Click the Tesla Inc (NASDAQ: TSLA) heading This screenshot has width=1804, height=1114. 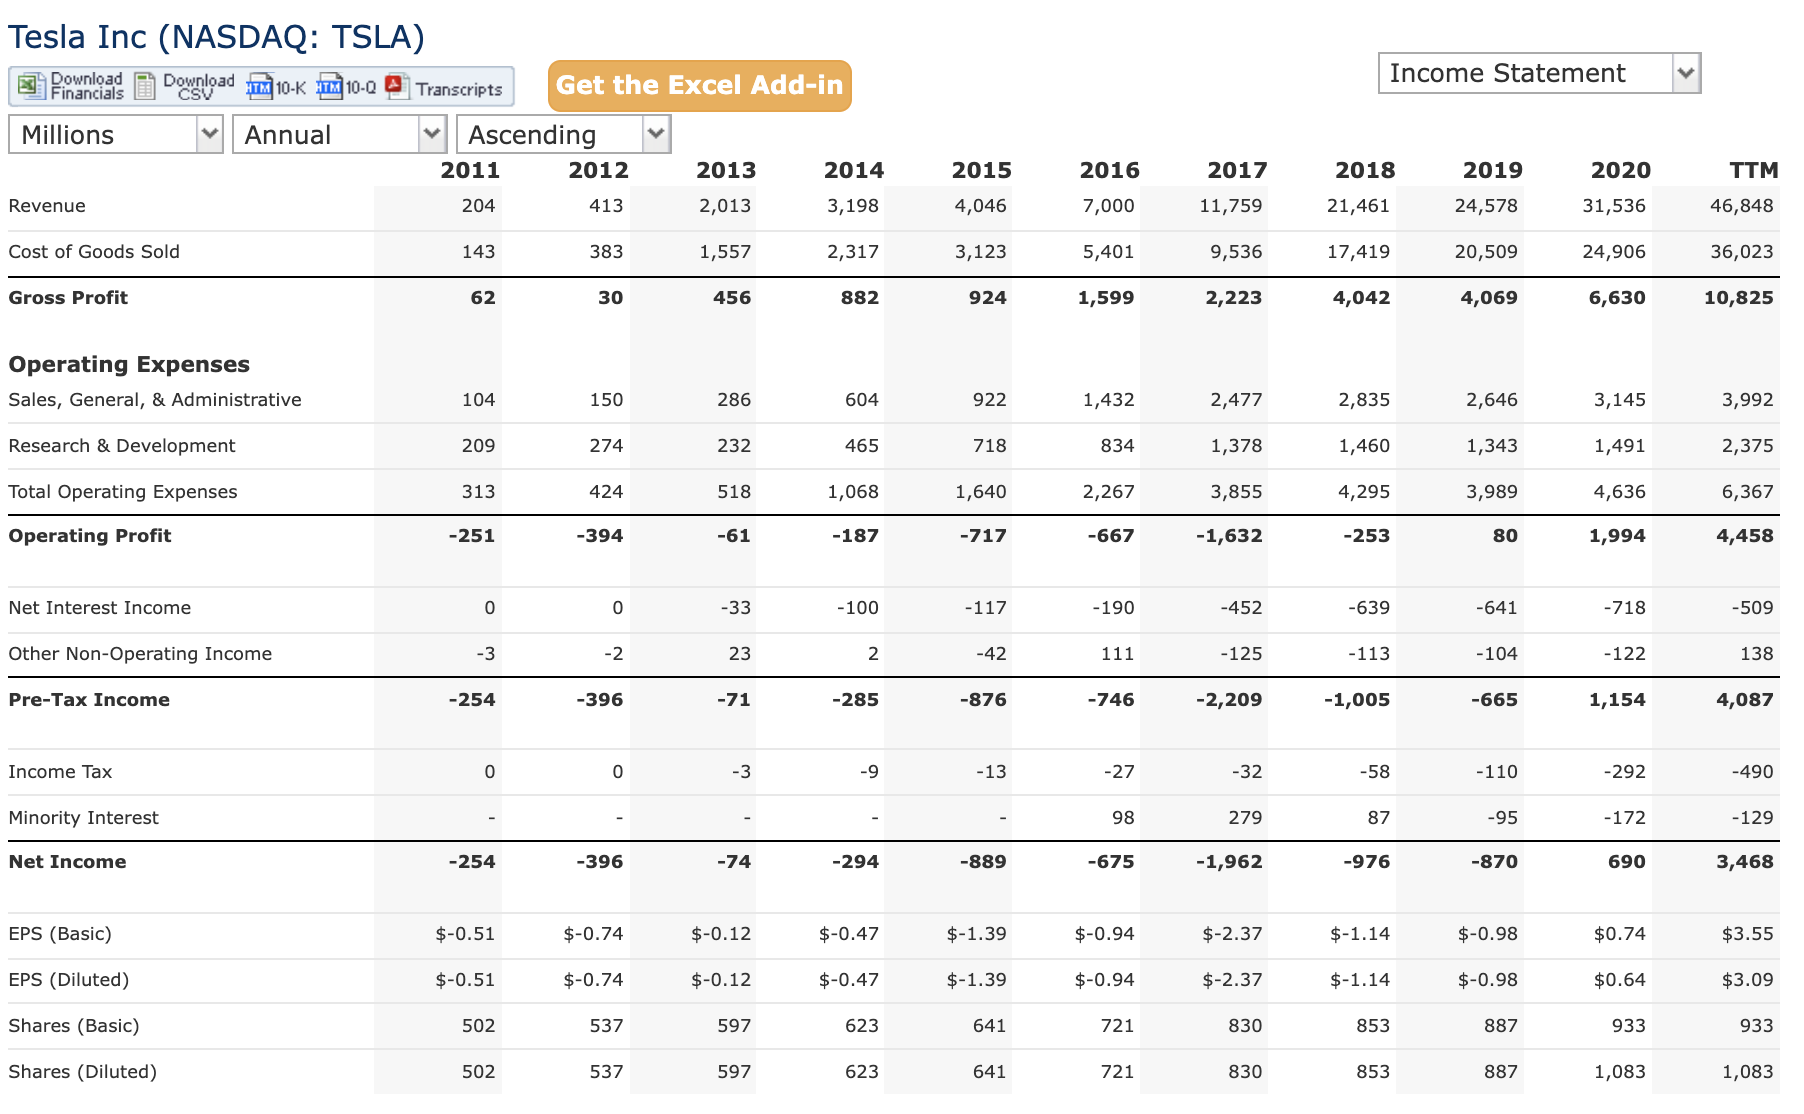[216, 37]
